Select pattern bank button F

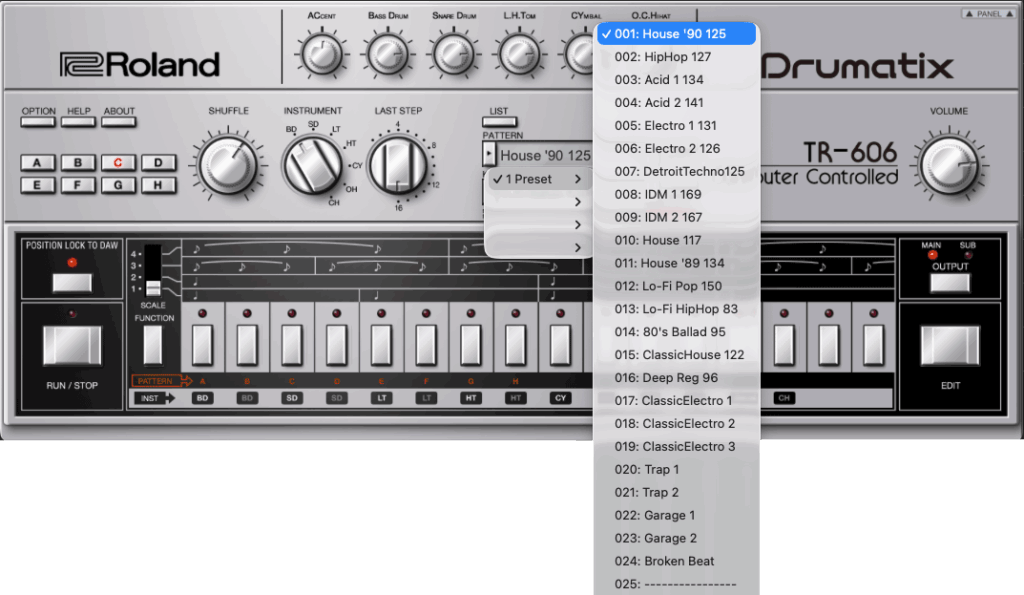[78, 185]
